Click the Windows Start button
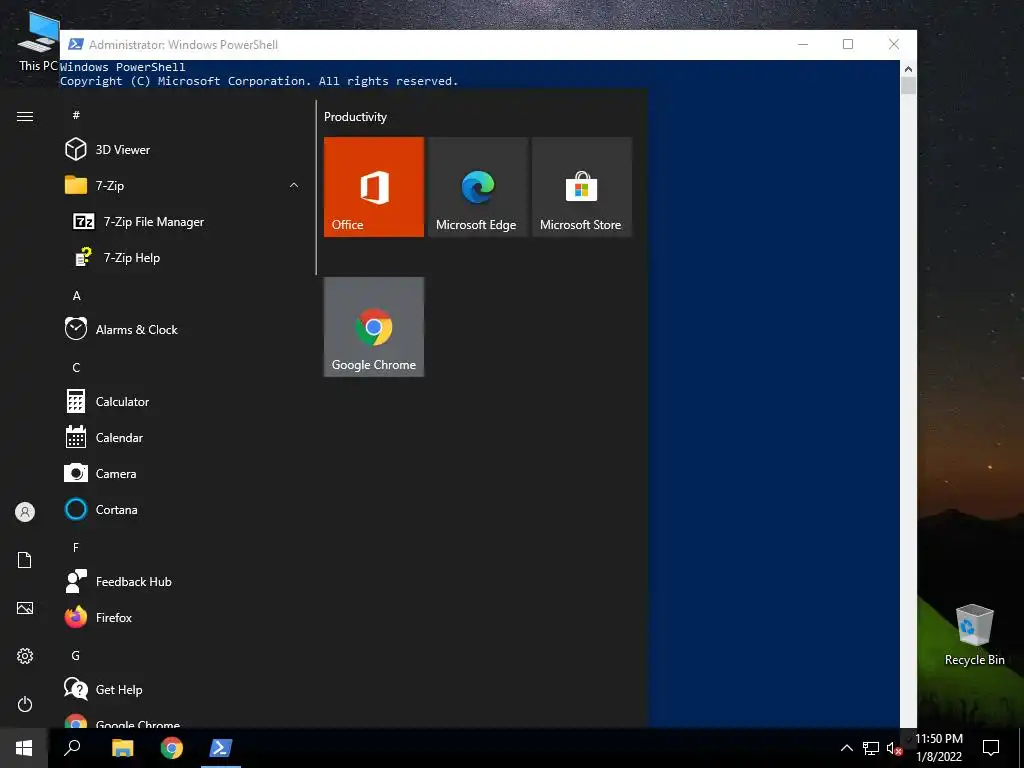Screen dimensions: 1024x768 [x=24, y=748]
